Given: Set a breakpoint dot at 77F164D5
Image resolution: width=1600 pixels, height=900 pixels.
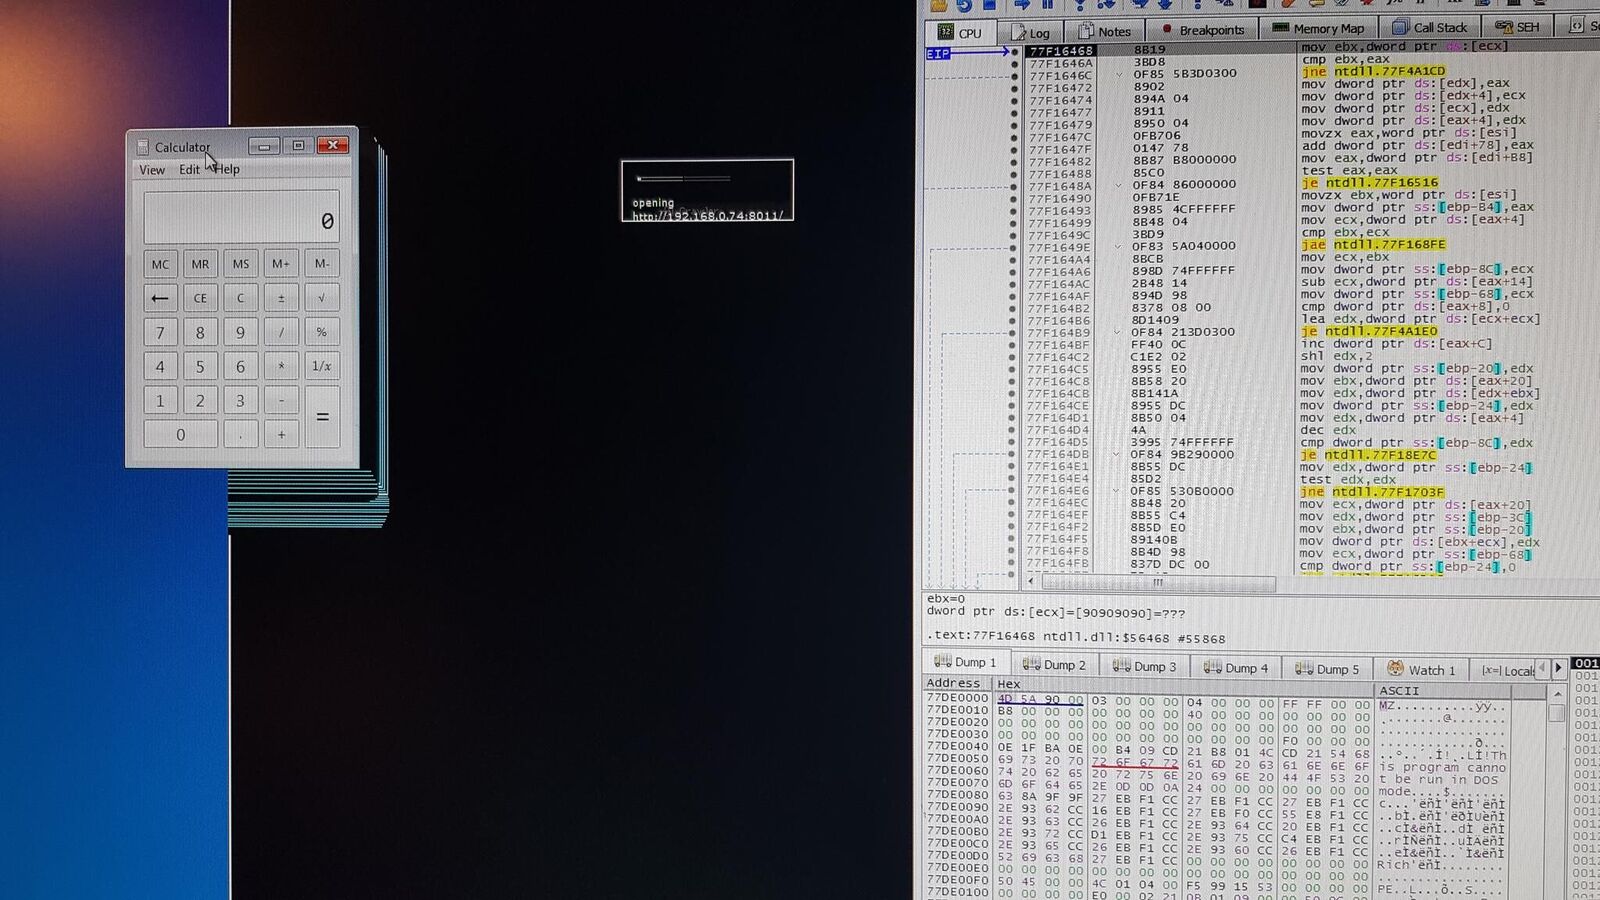Looking at the screenshot, I should (x=1013, y=441).
